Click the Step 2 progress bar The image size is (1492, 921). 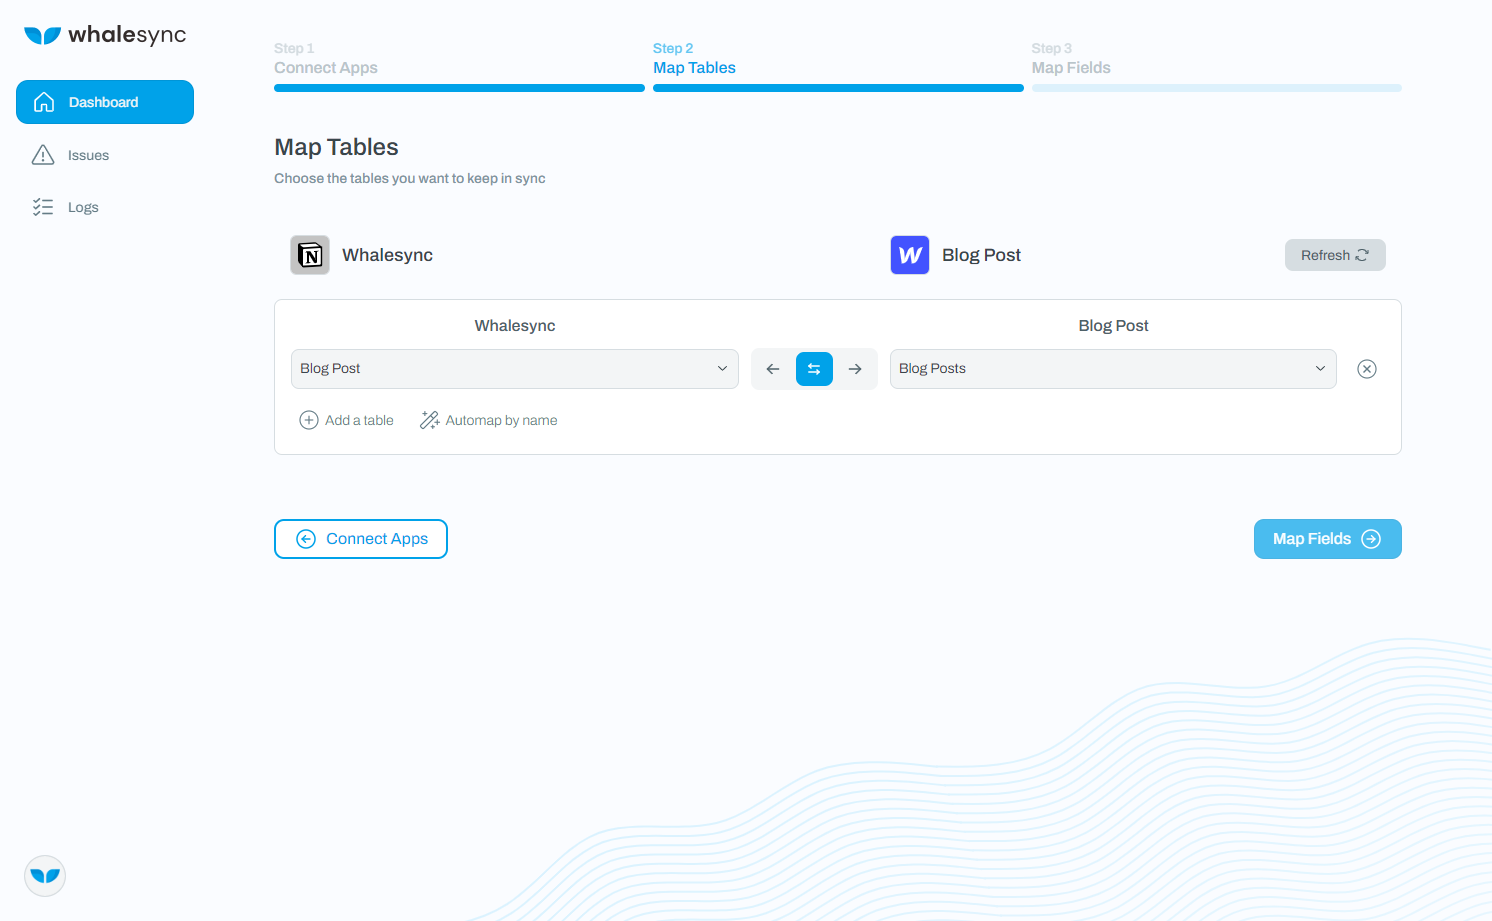[838, 88]
